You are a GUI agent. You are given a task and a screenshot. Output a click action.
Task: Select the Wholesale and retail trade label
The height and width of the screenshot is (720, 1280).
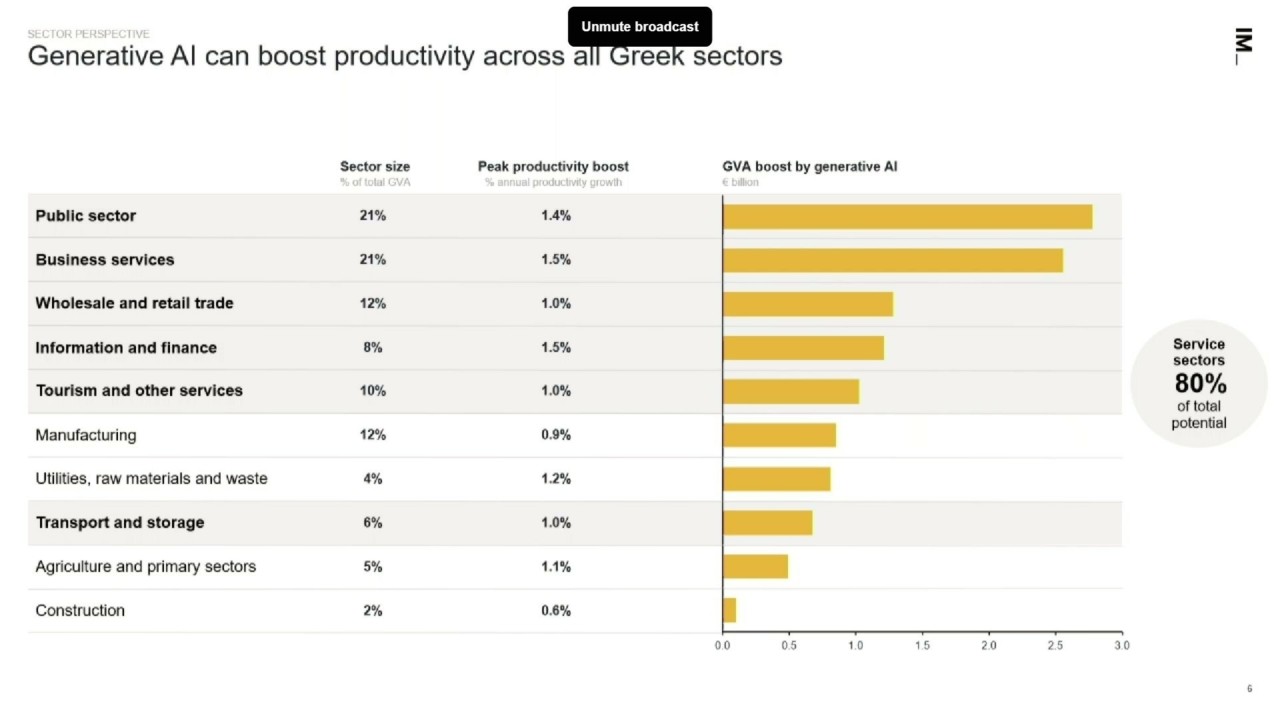click(134, 303)
